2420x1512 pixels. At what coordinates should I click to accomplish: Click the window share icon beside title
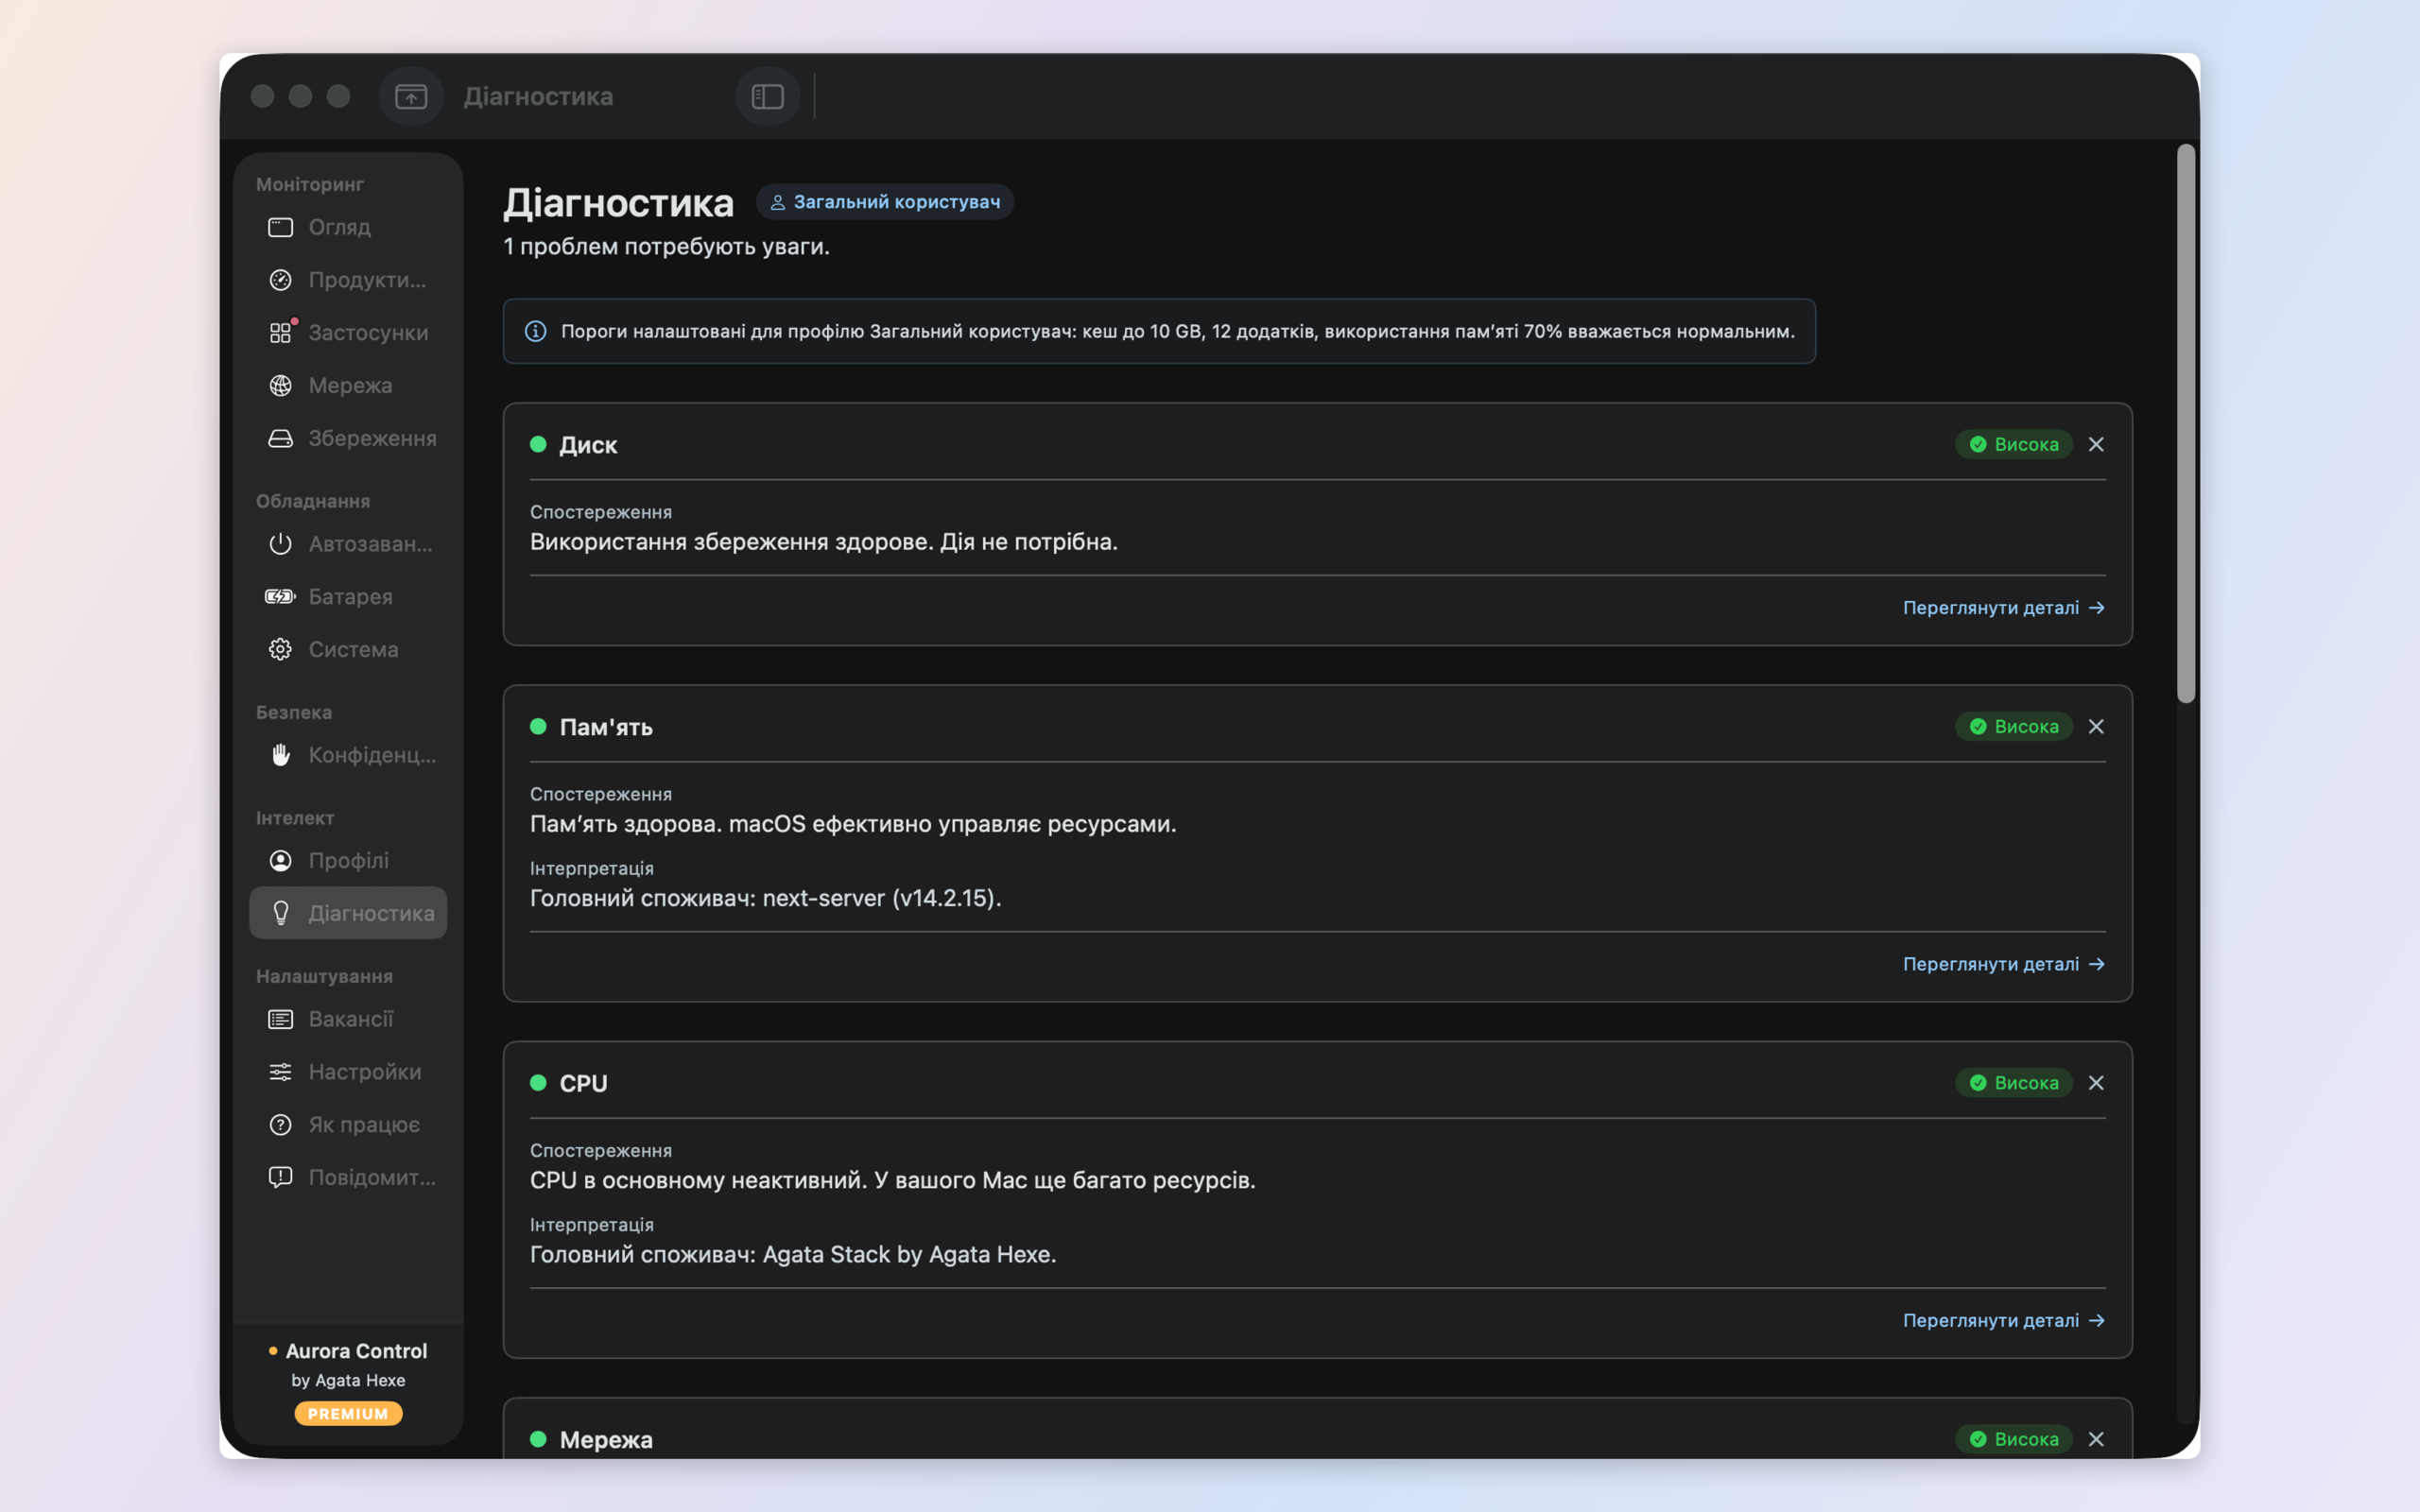[411, 96]
